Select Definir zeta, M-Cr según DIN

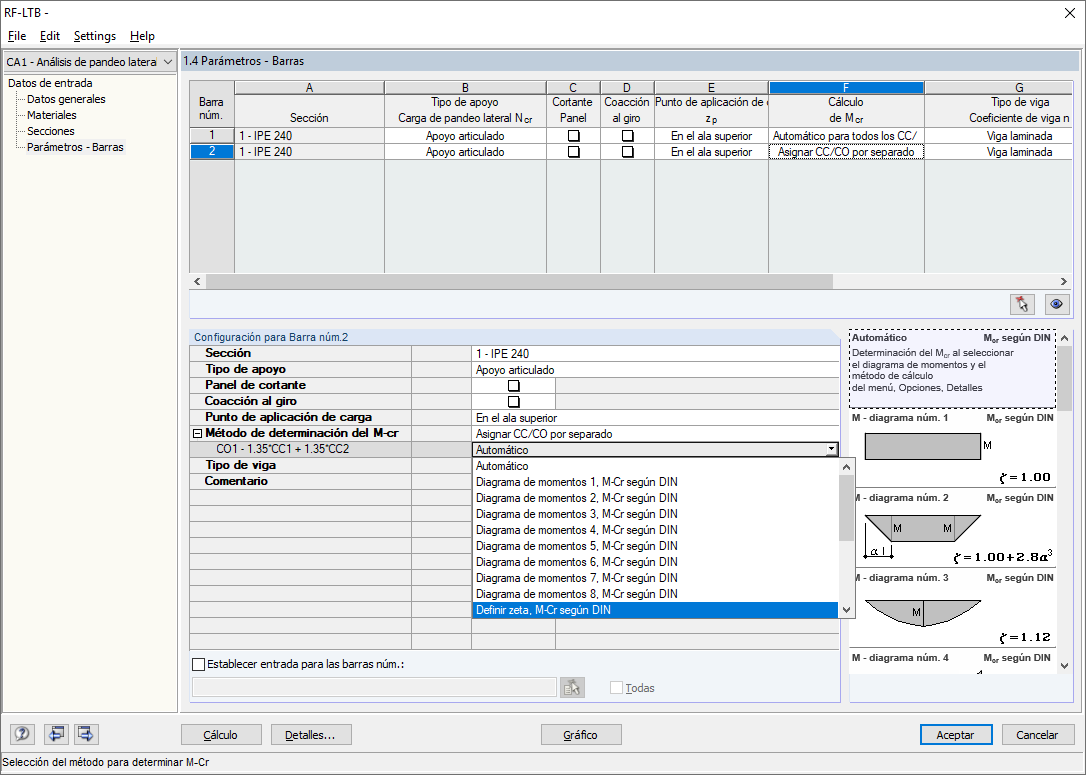click(655, 610)
